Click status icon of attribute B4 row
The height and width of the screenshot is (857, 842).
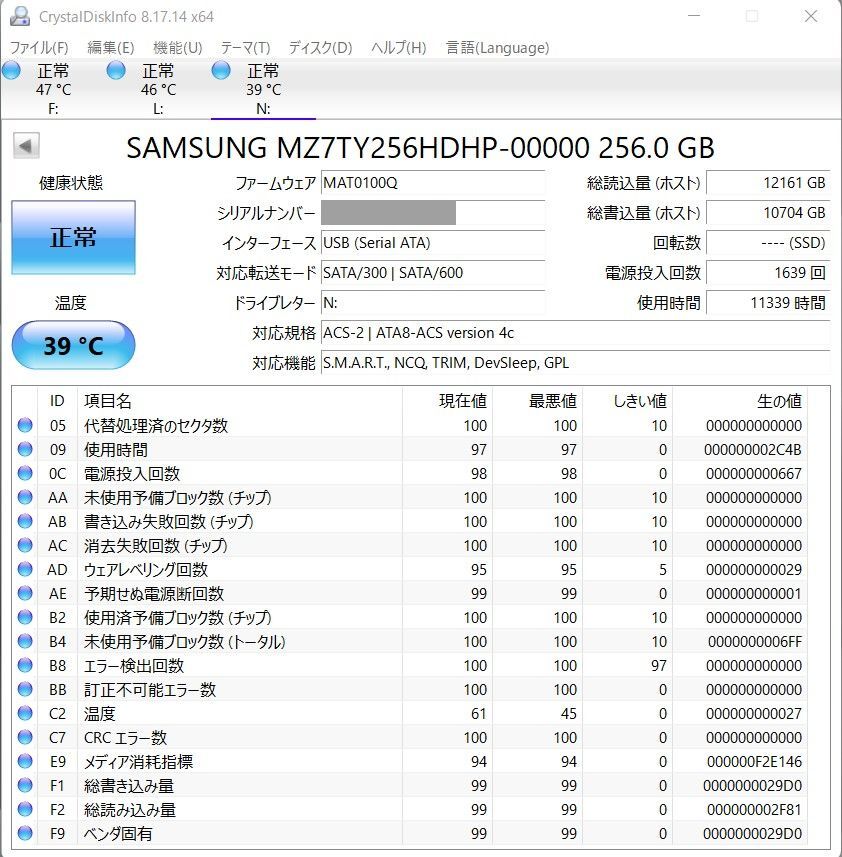pos(25,641)
